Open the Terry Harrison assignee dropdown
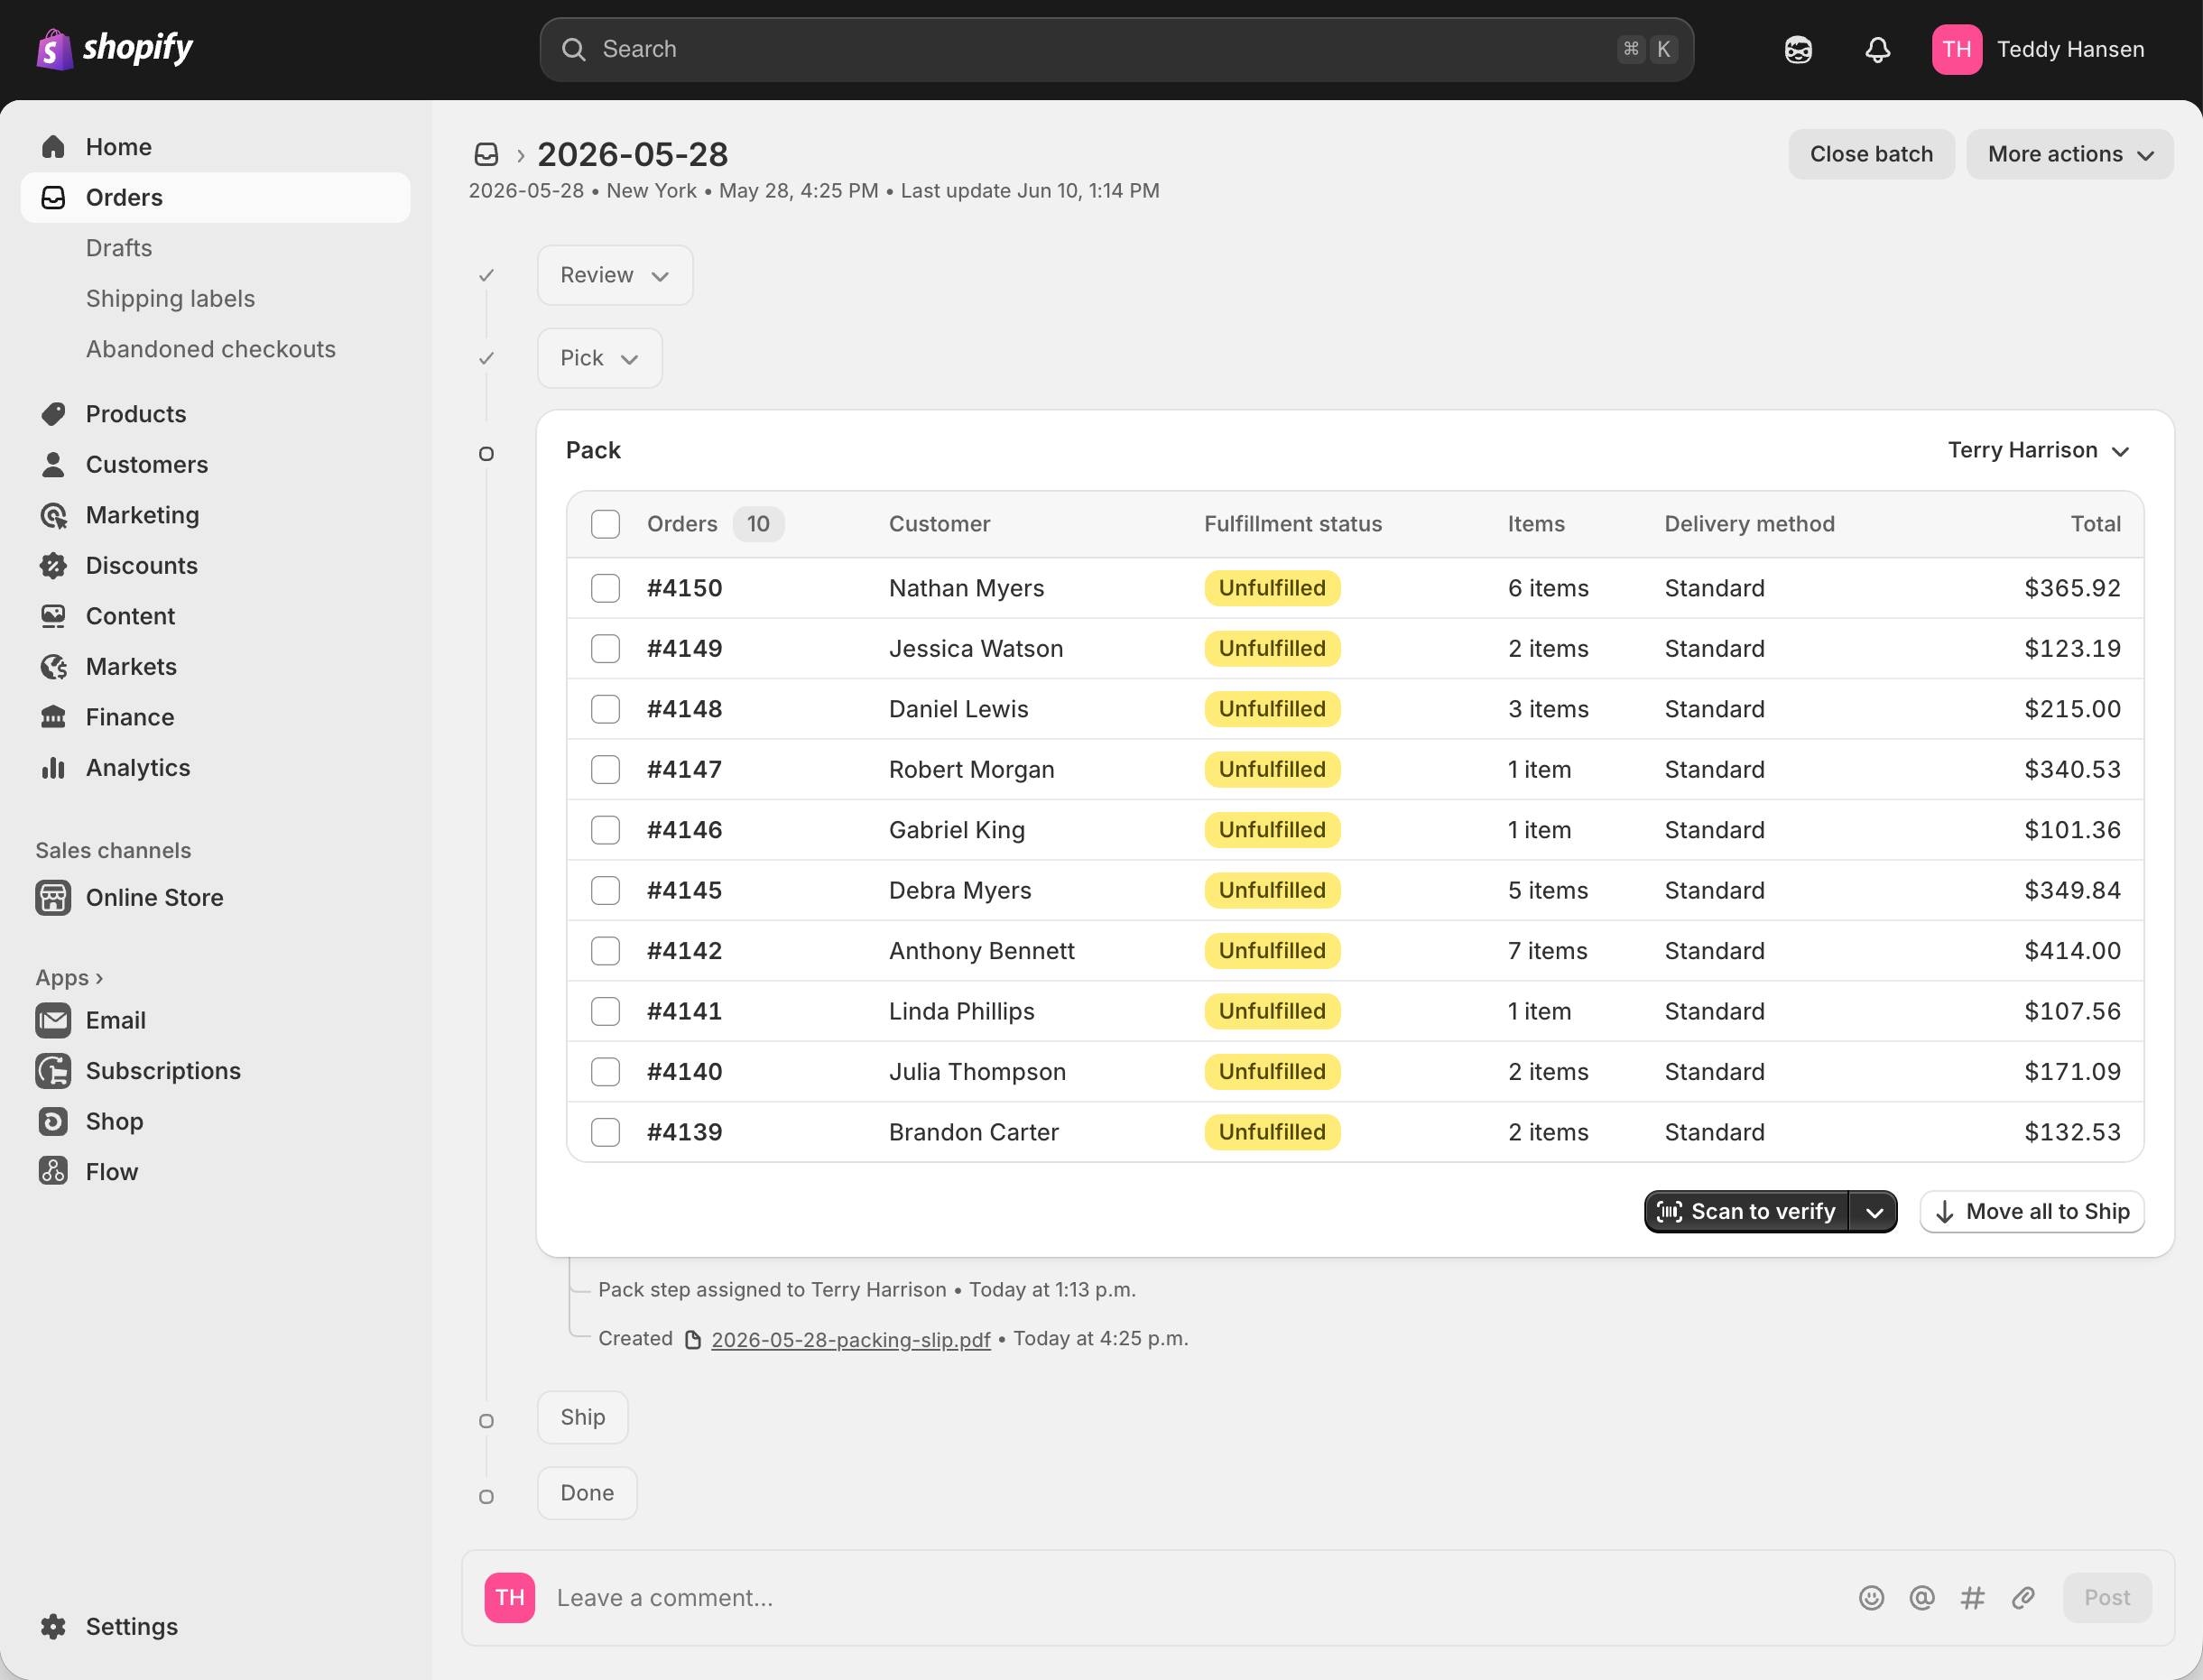This screenshot has width=2203, height=1680. click(2037, 450)
